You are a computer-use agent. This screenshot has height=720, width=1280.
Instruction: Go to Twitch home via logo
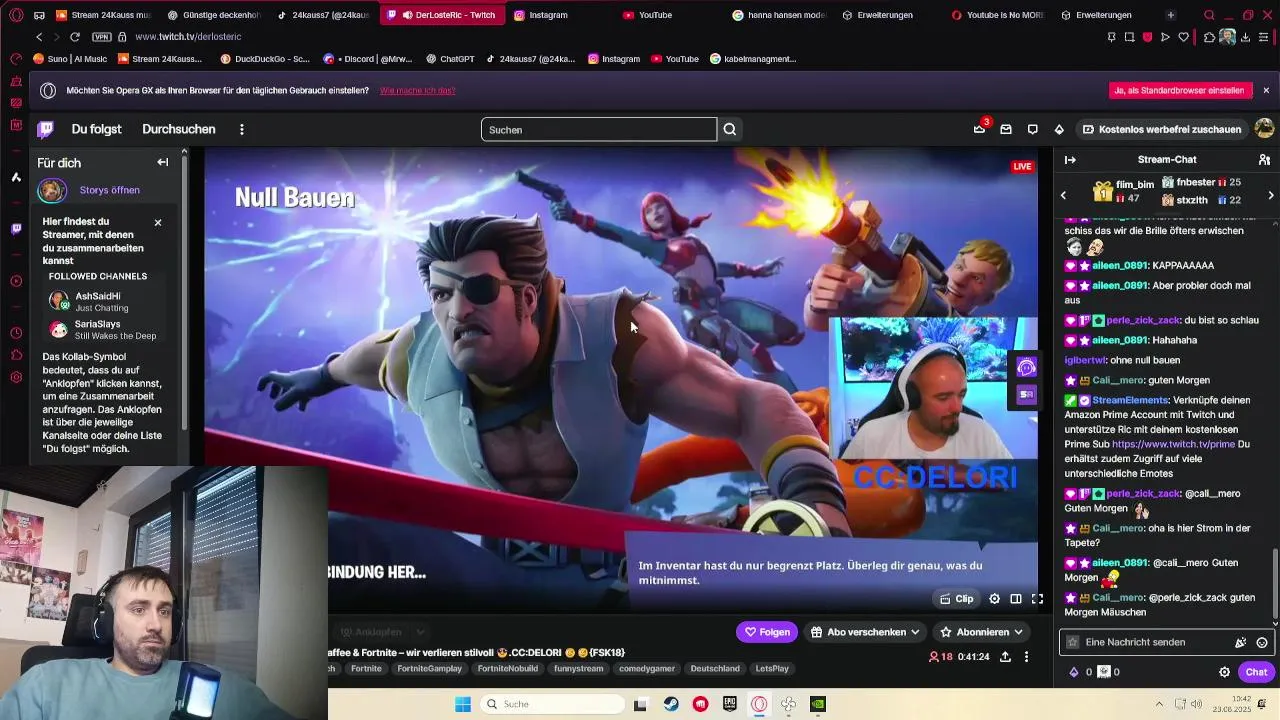coord(46,129)
